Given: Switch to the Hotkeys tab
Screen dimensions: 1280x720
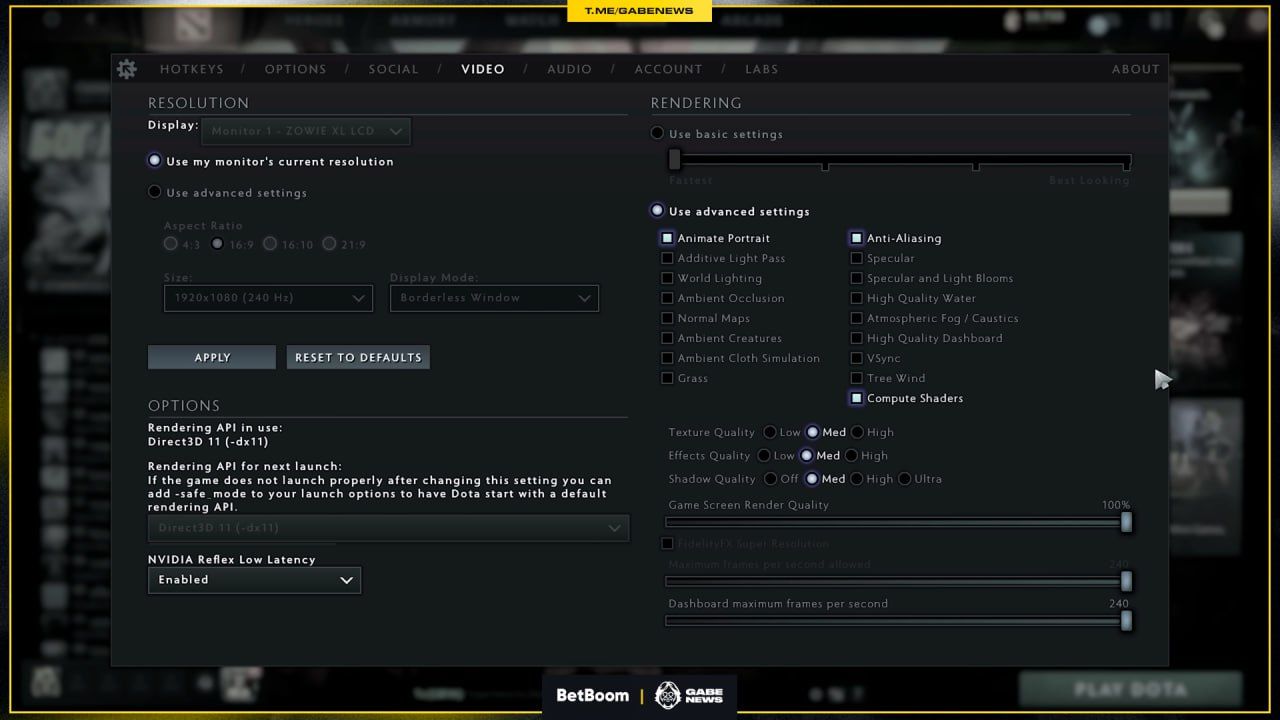Looking at the screenshot, I should pos(192,69).
